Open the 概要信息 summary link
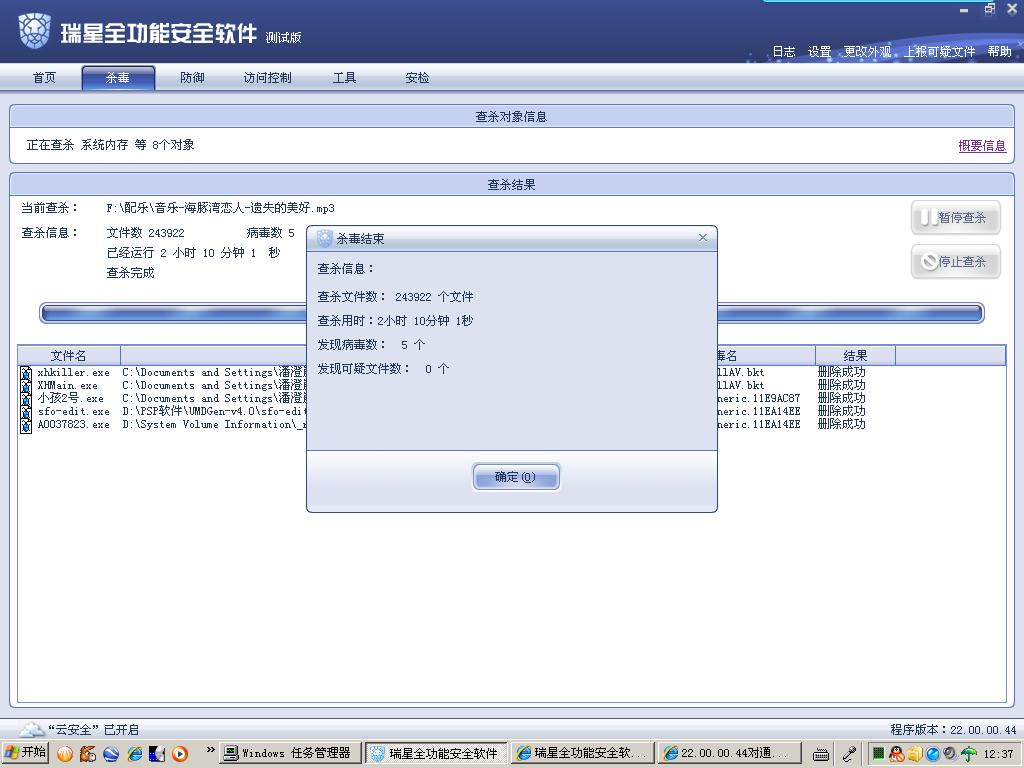 point(982,146)
